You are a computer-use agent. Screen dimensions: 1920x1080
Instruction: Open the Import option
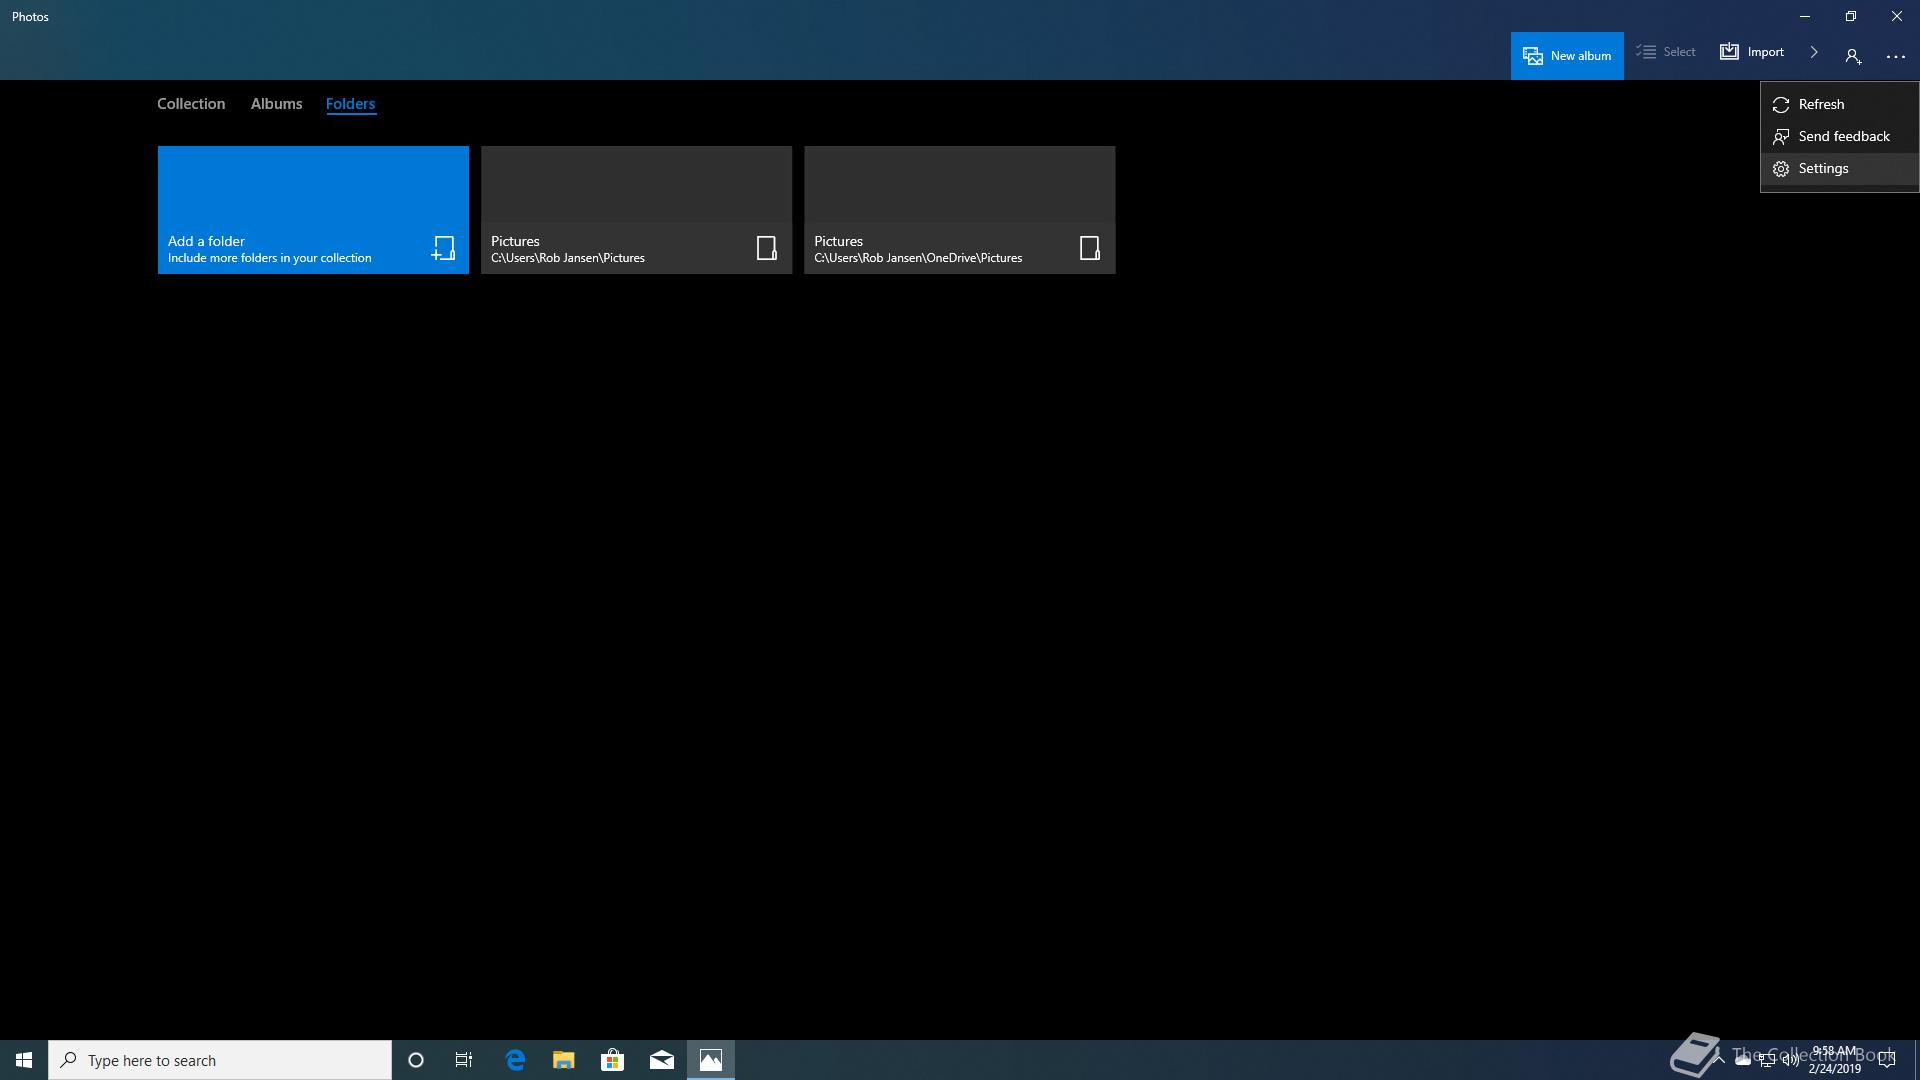coord(1752,52)
